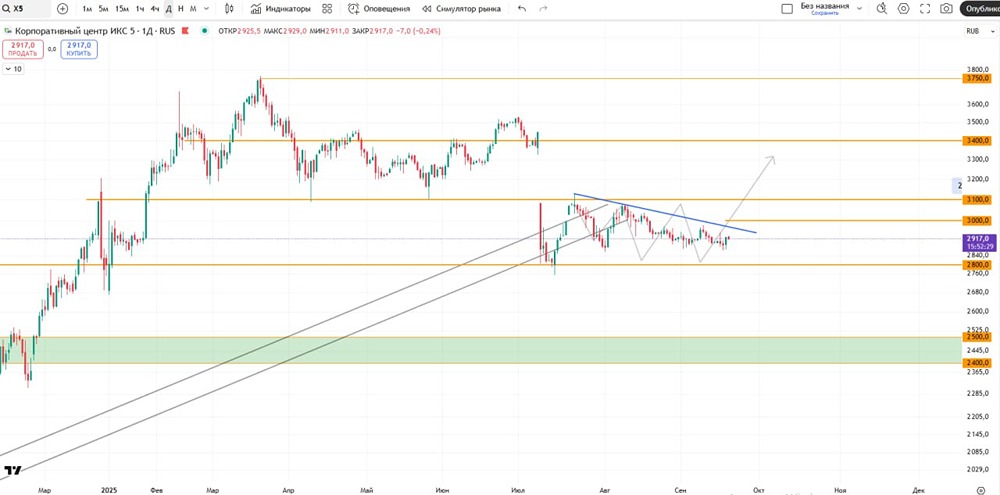1000x495 pixels.
Task: Click the X5 symbol search field
Action: 26,9
